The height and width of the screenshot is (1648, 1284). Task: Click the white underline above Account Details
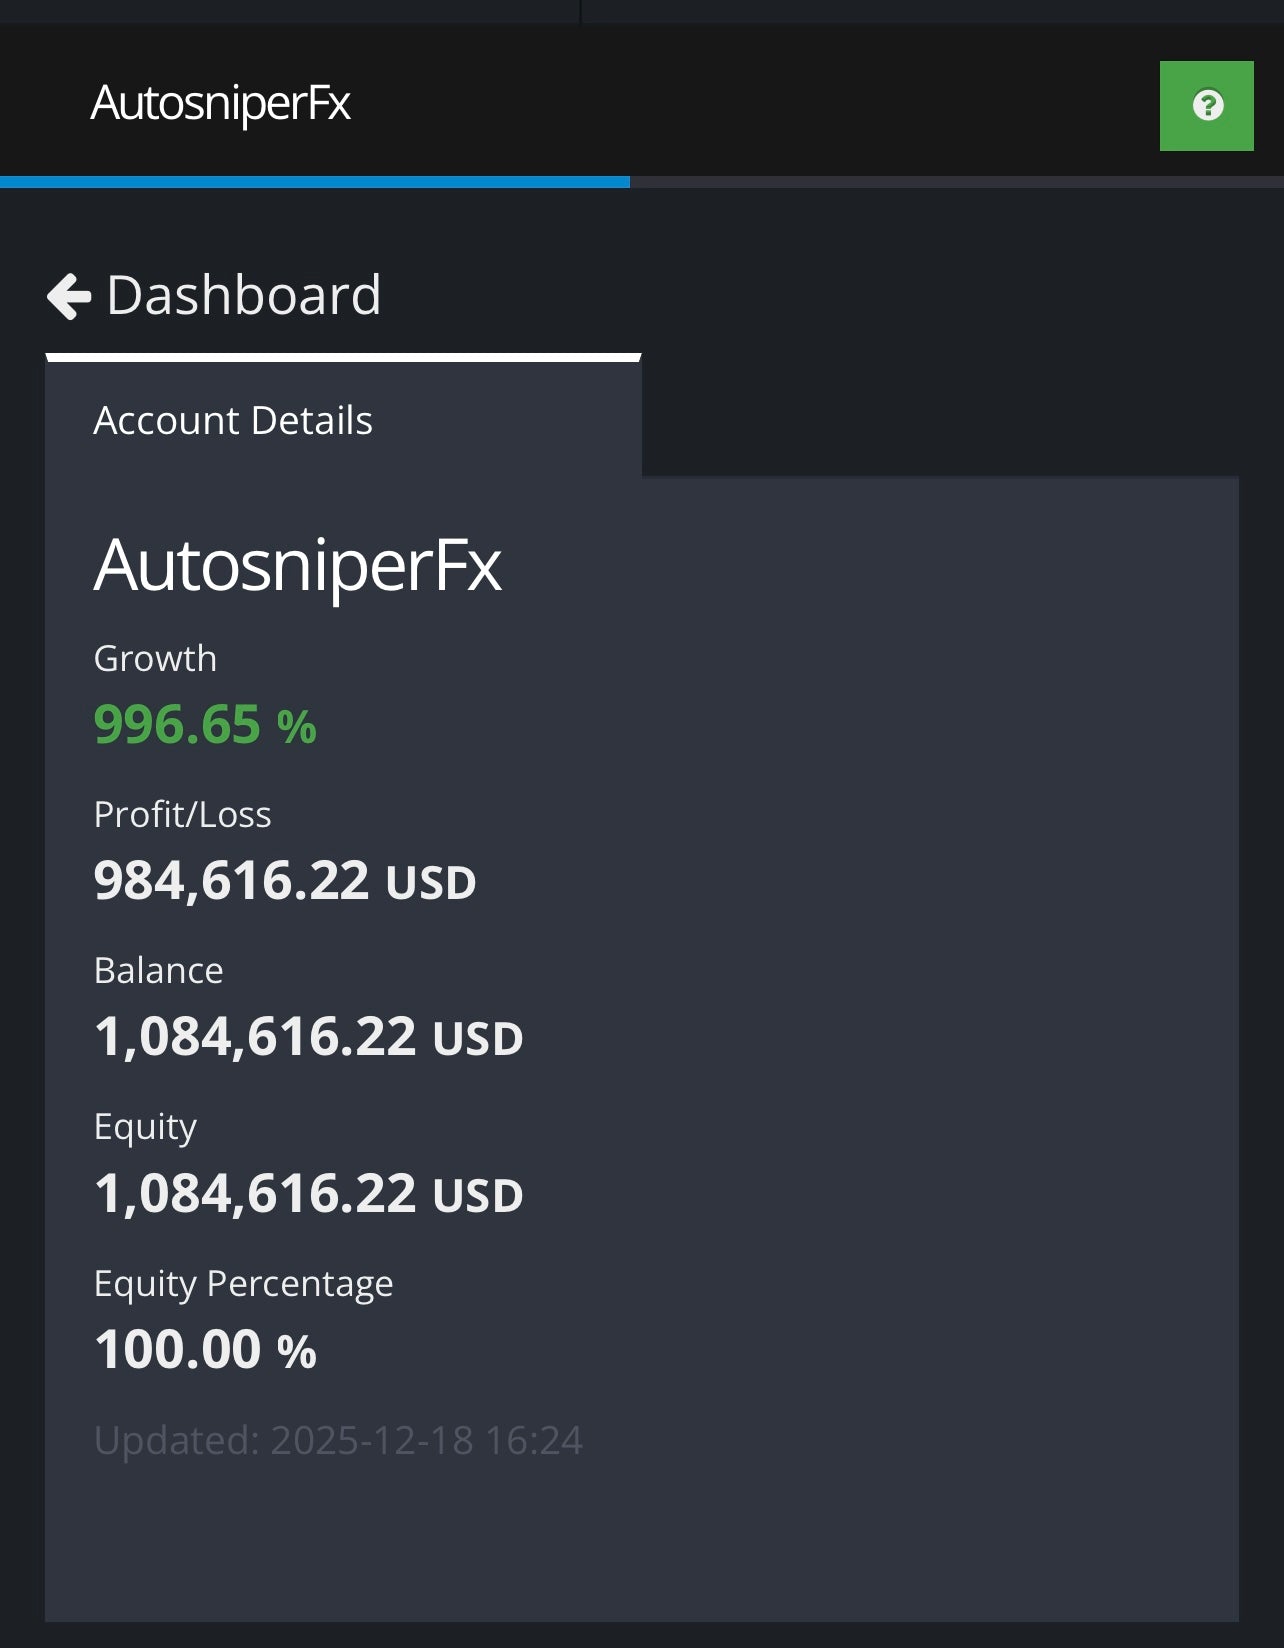pyautogui.click(x=342, y=354)
